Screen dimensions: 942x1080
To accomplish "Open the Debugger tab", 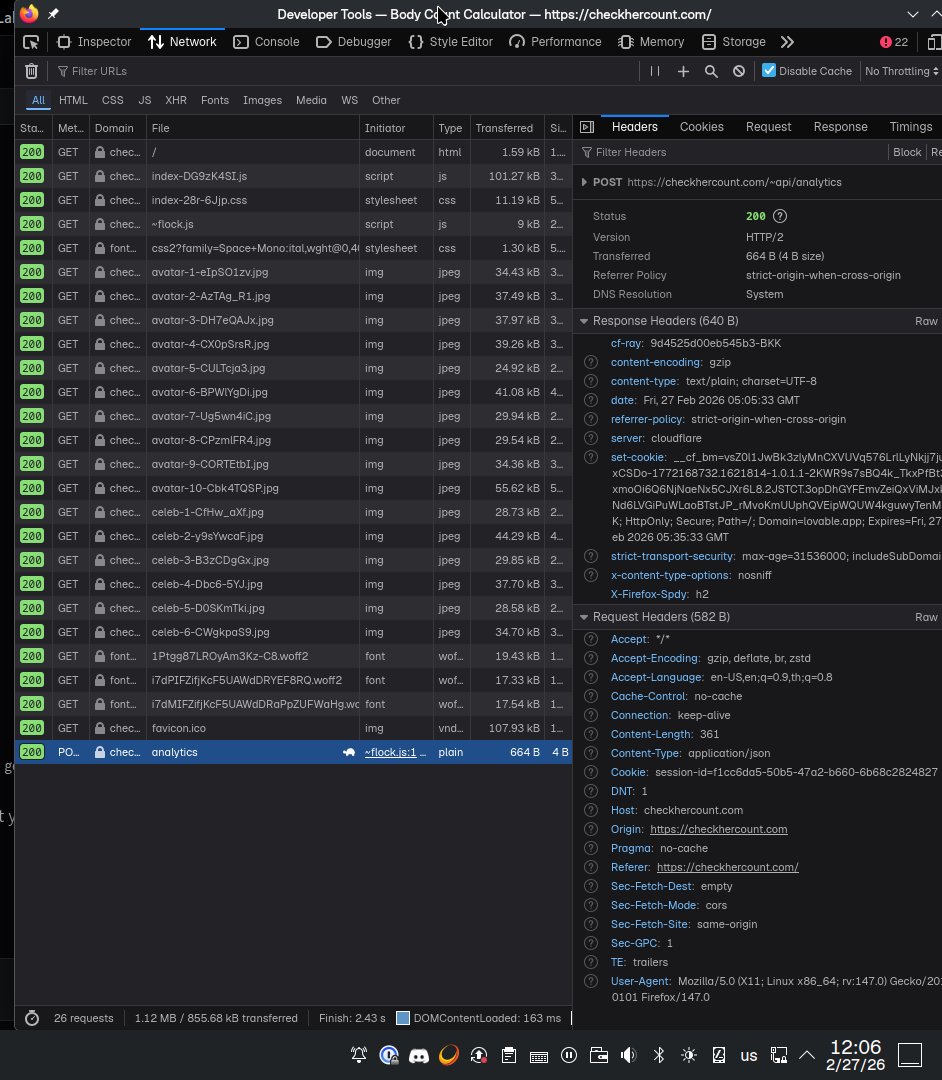I will (353, 42).
